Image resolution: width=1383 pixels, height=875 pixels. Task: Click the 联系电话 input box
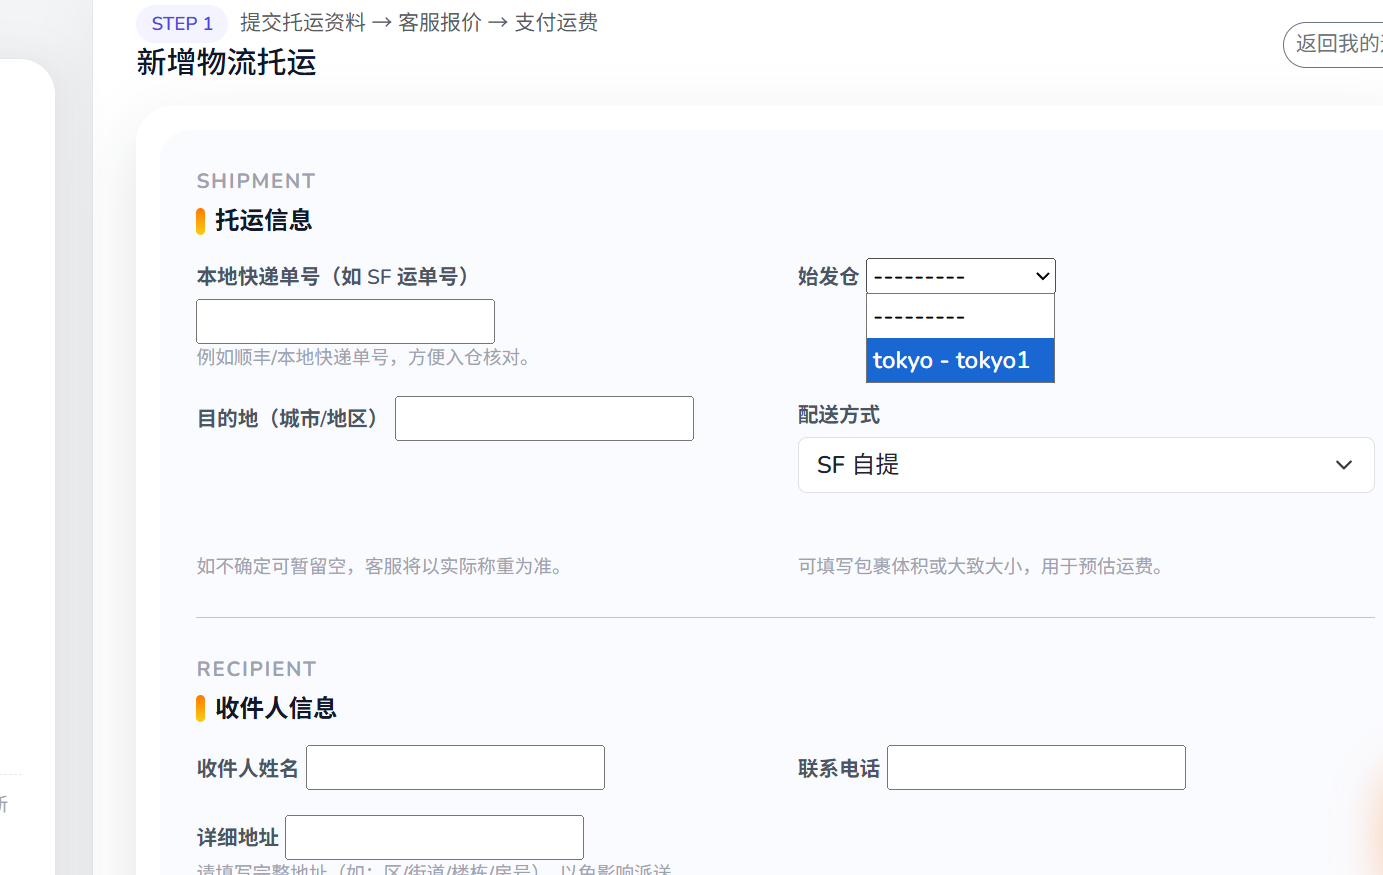point(1035,767)
